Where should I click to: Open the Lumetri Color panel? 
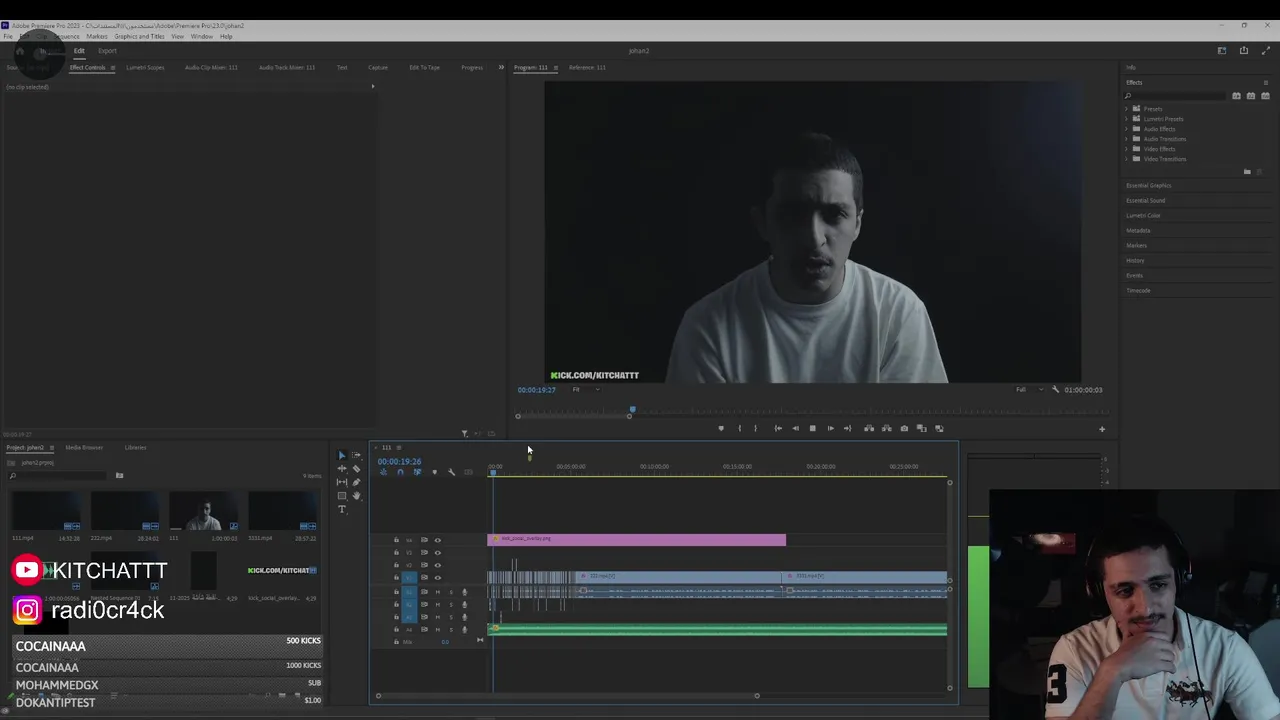(x=1144, y=215)
